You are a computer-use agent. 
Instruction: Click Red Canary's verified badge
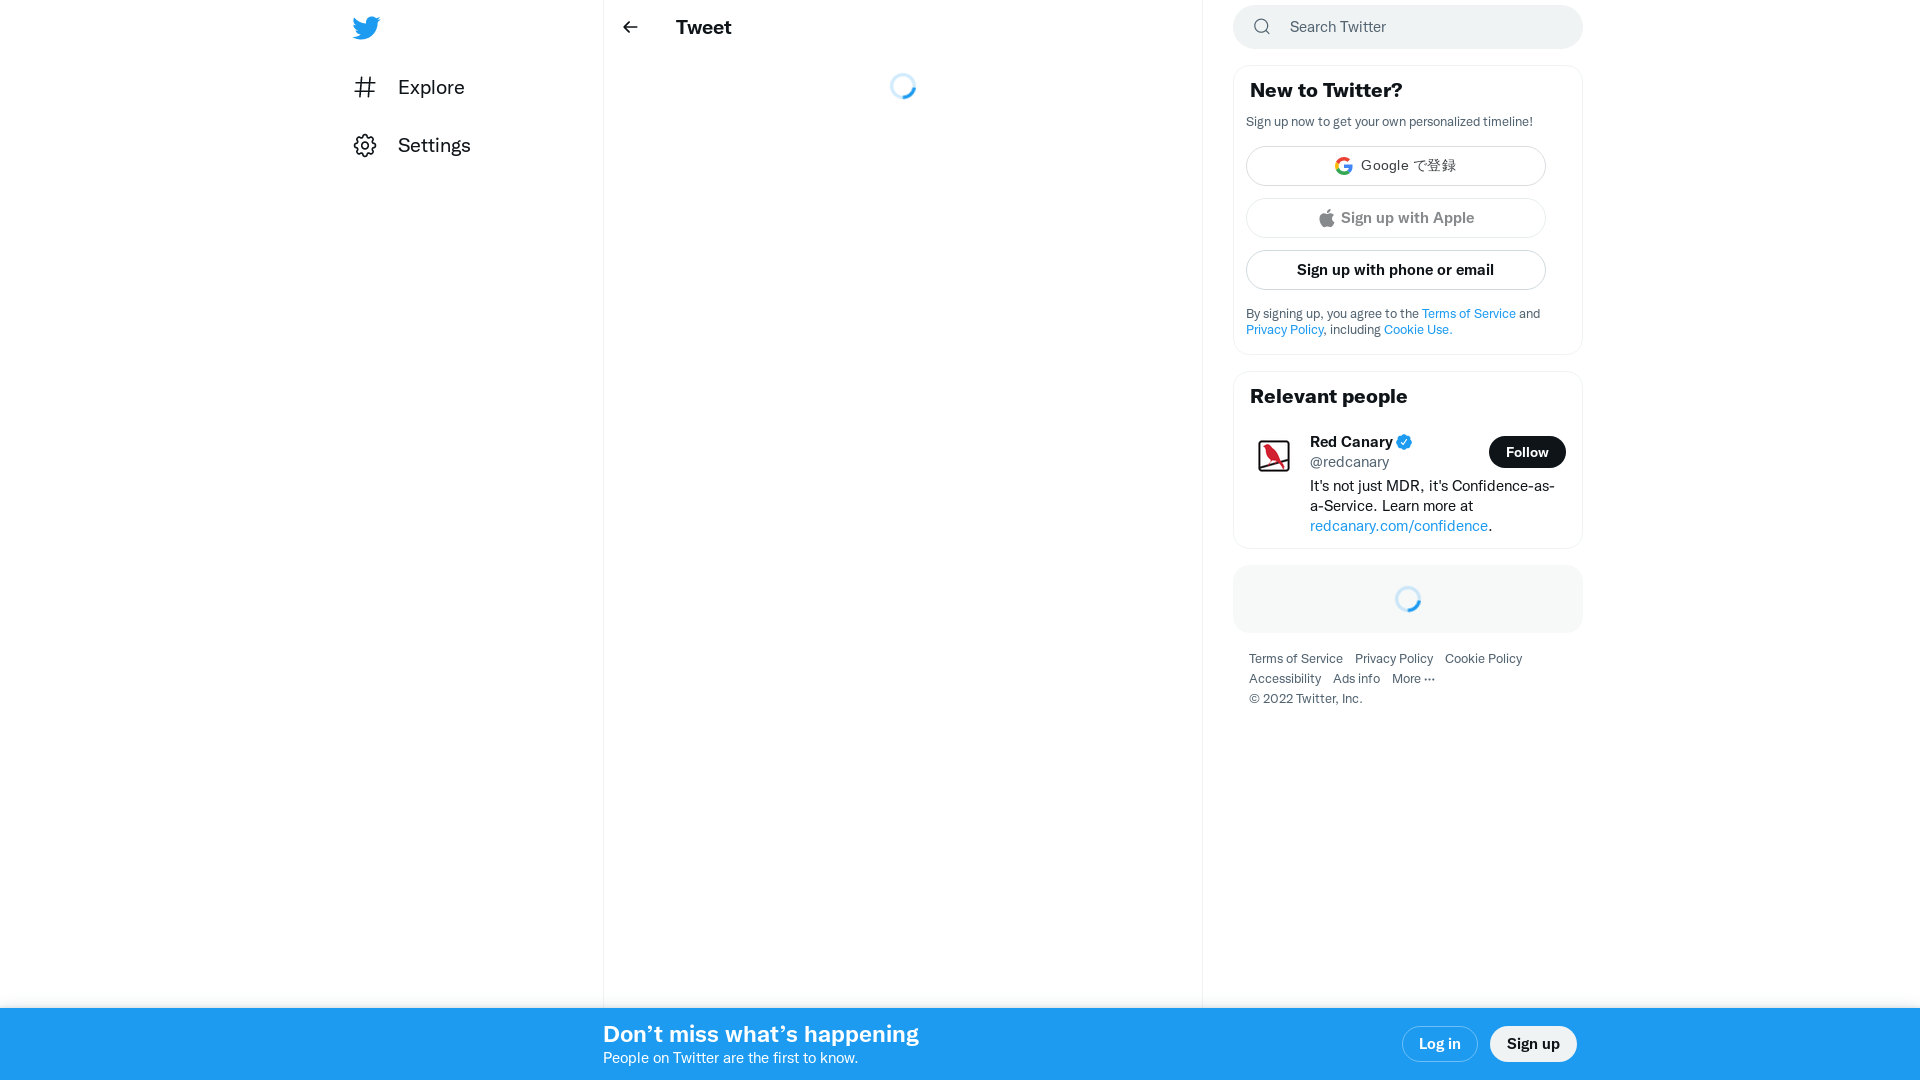[1404, 442]
